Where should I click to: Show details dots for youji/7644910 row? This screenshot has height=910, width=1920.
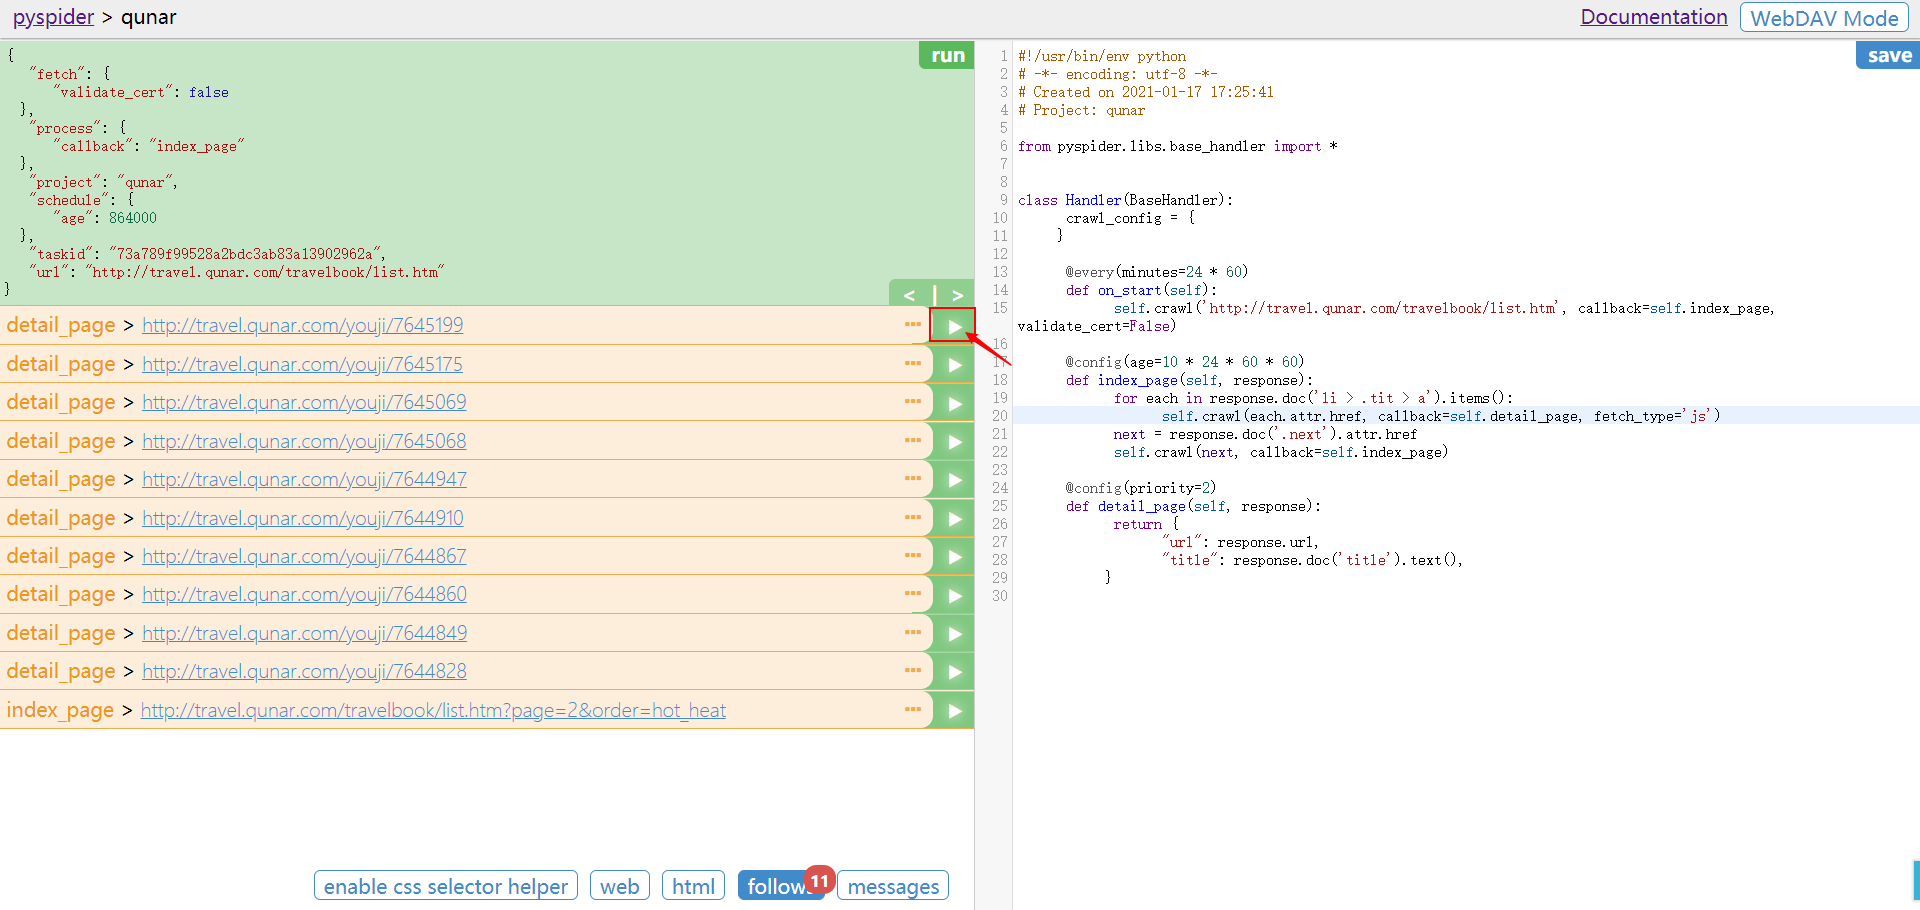pos(913,517)
